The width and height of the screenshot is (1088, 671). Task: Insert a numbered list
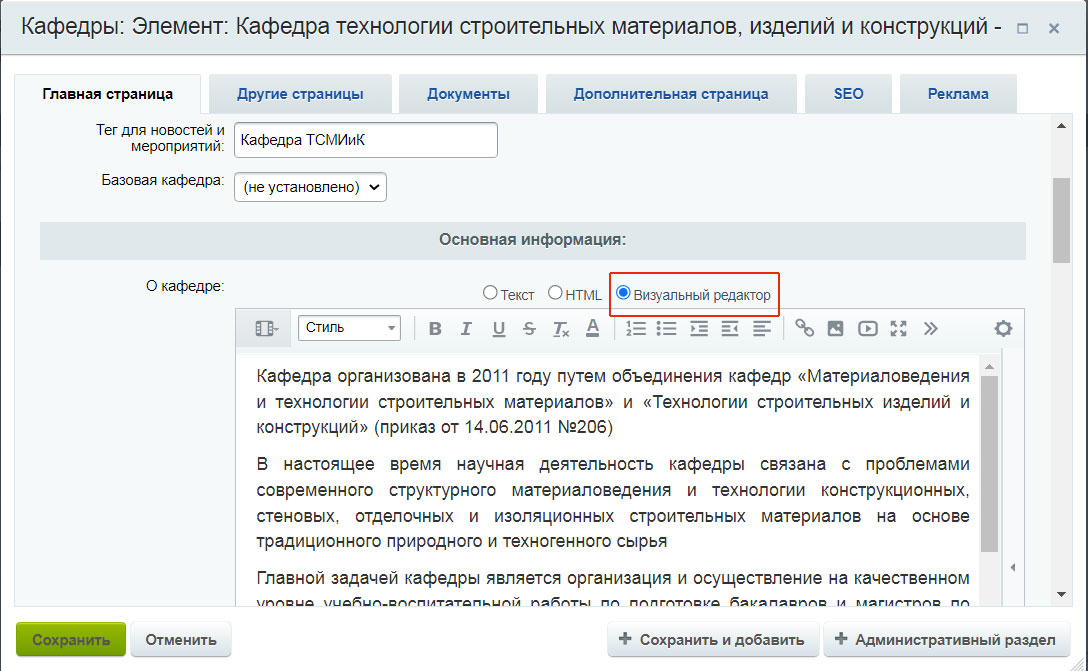pos(636,328)
